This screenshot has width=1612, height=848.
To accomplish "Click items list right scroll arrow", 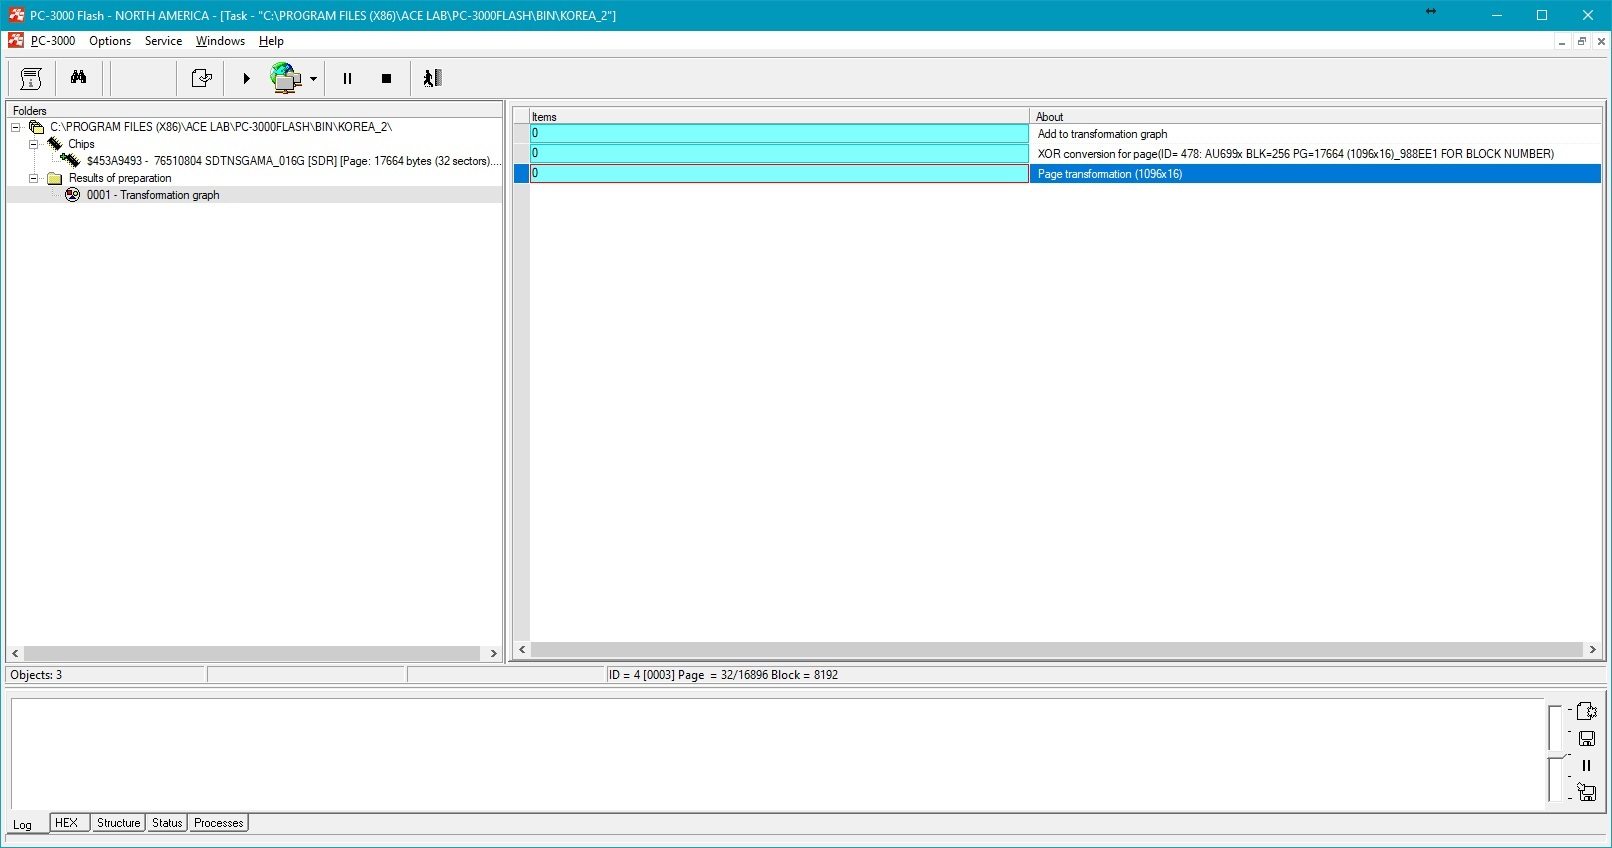I will point(1593,650).
